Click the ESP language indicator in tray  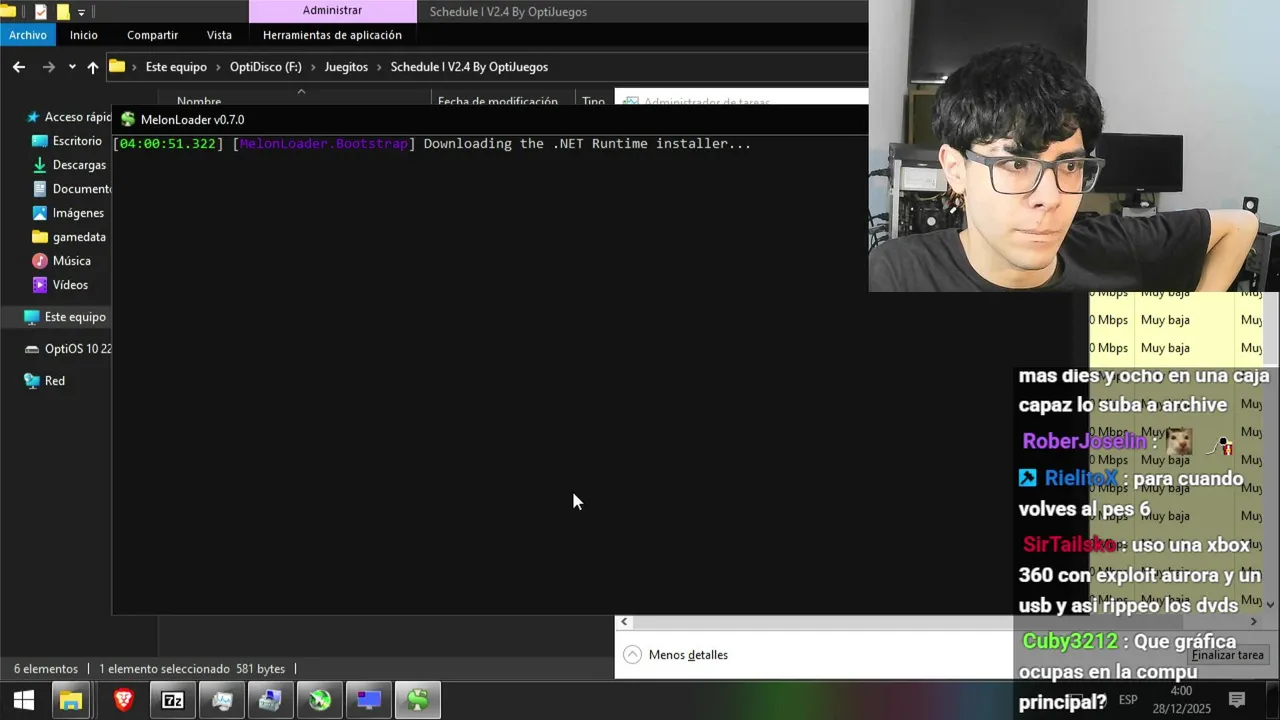pos(1128,700)
